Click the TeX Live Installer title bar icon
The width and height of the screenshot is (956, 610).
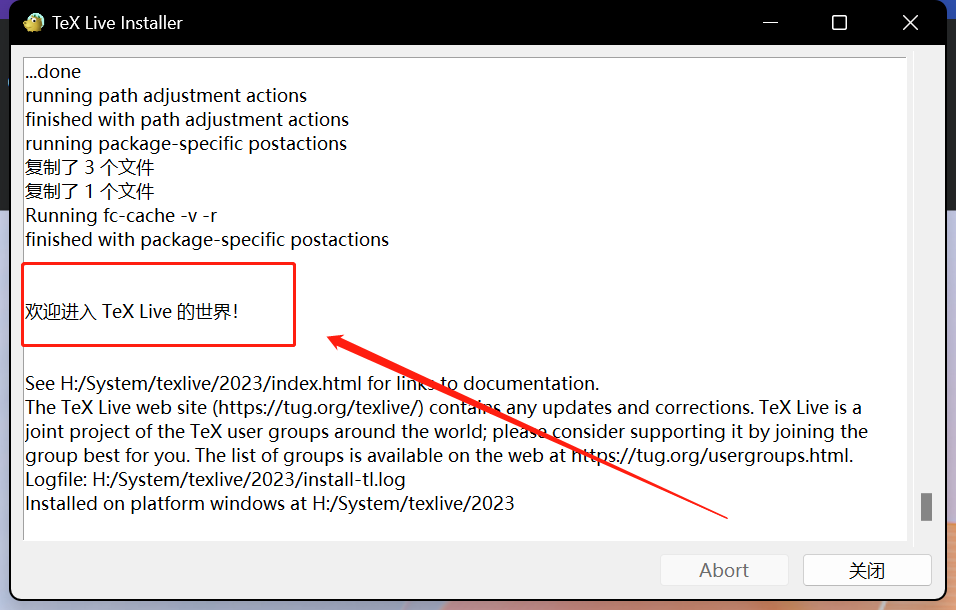[34, 23]
